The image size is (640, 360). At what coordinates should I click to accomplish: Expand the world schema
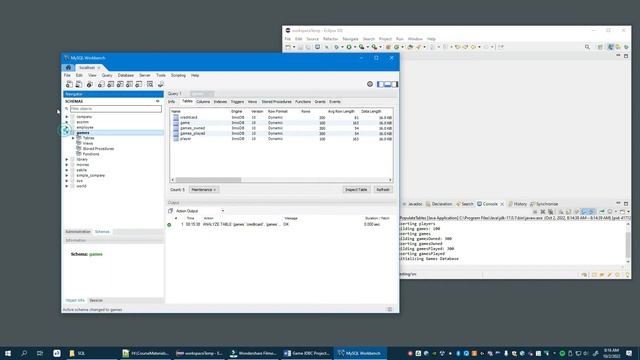(x=67, y=186)
